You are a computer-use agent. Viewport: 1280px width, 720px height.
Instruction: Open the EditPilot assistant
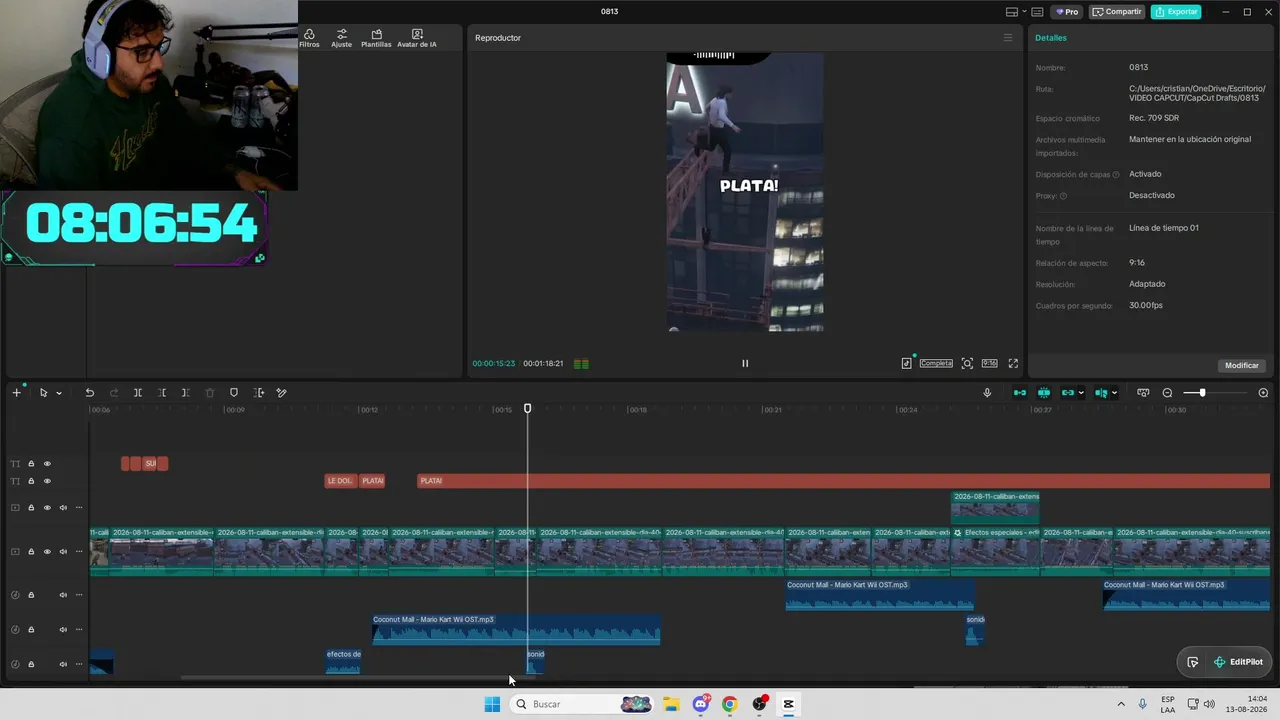(x=1238, y=662)
